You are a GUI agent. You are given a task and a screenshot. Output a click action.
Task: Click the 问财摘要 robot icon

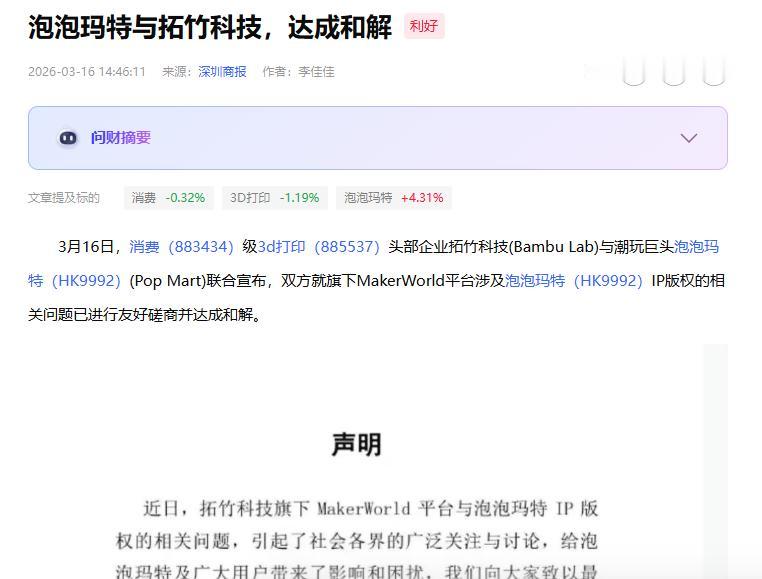click(68, 138)
